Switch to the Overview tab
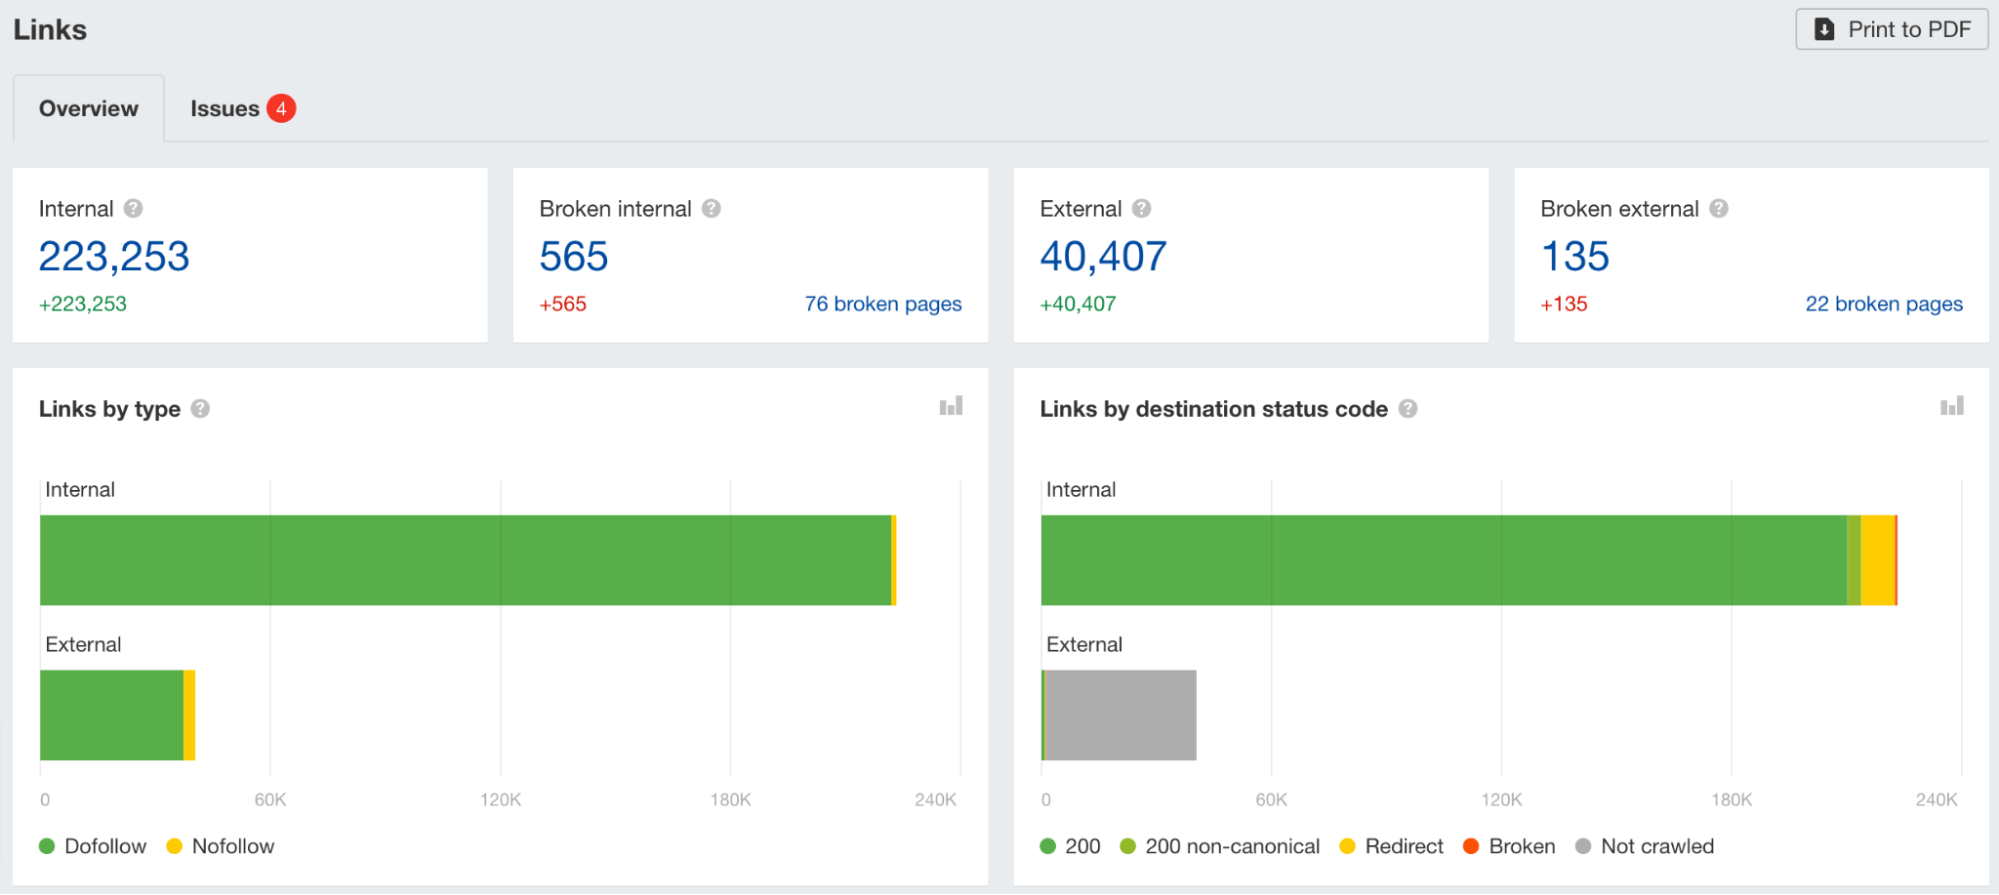The height and width of the screenshot is (895, 1999). tap(89, 108)
